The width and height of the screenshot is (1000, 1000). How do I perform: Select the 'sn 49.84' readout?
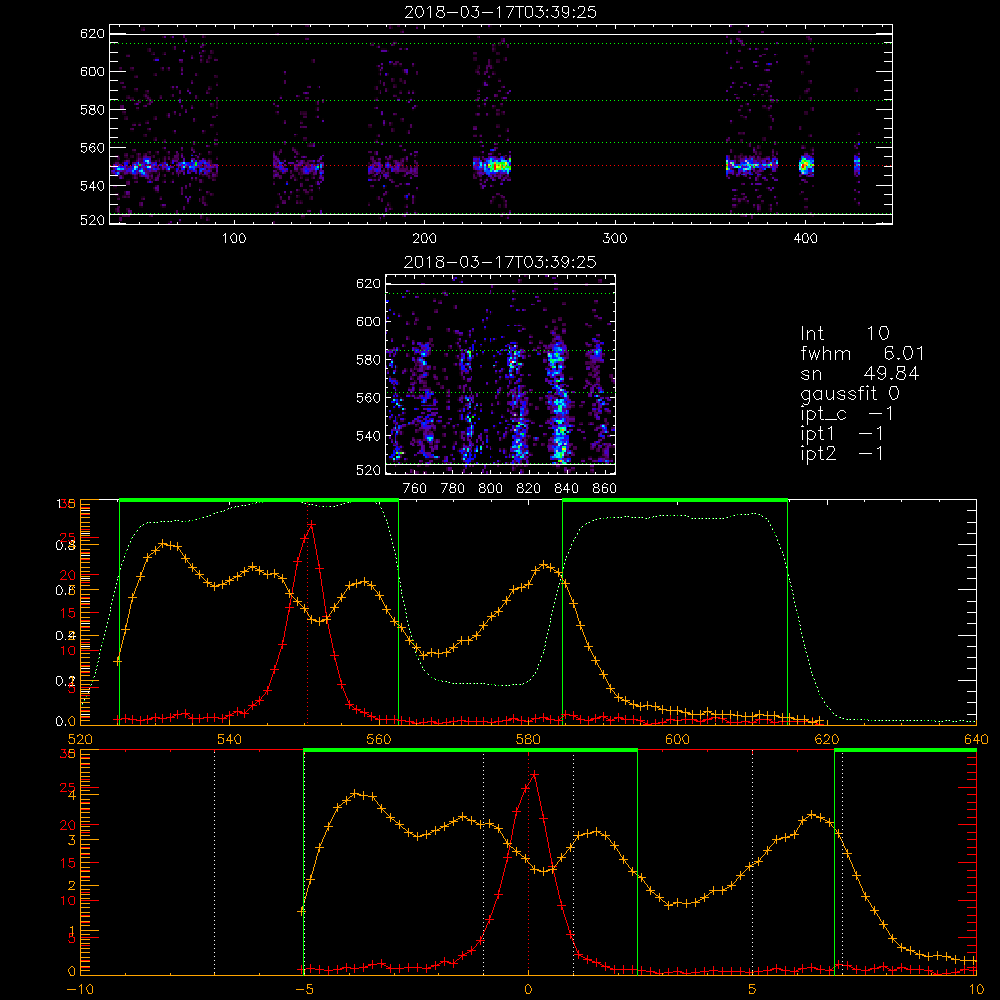860,373
